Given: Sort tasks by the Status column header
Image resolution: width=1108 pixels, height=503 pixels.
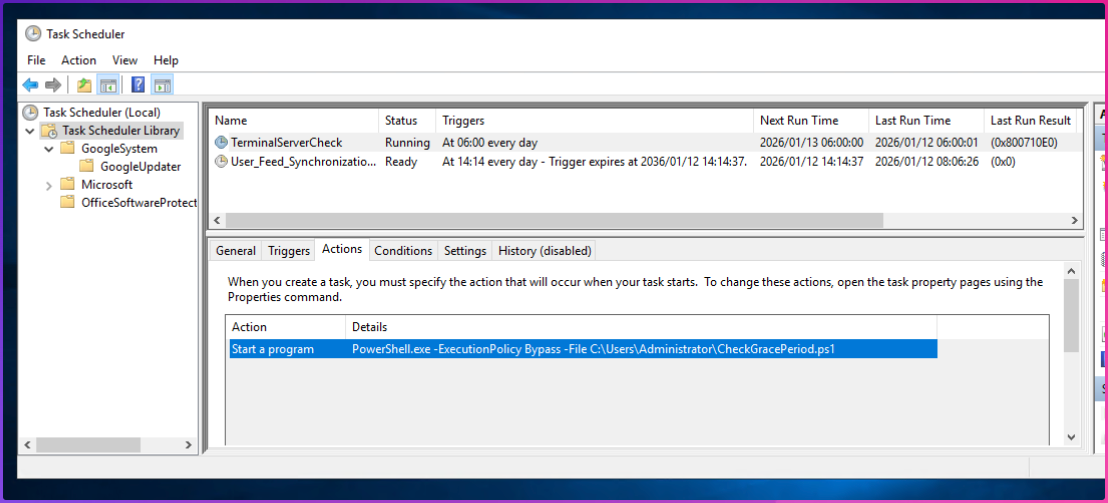Looking at the screenshot, I should (x=401, y=121).
